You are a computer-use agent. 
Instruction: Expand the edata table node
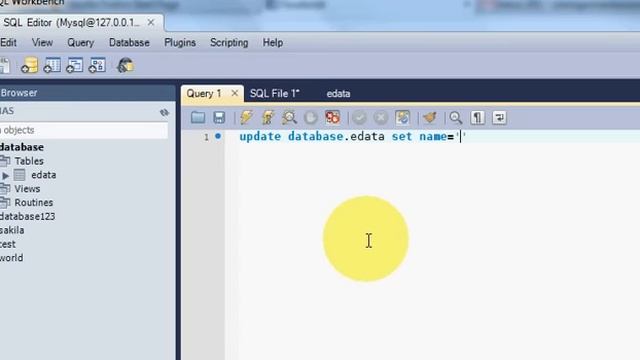pyautogui.click(x=5, y=176)
